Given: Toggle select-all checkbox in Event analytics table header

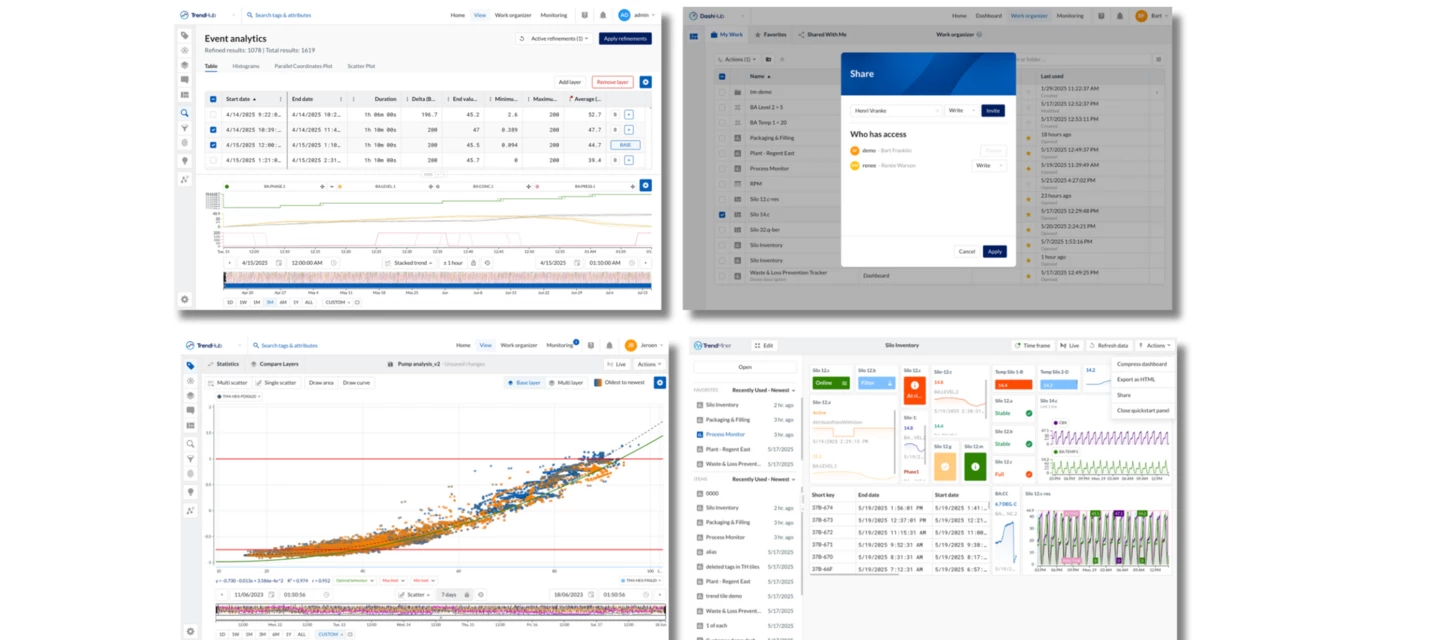Looking at the screenshot, I should 213,99.
